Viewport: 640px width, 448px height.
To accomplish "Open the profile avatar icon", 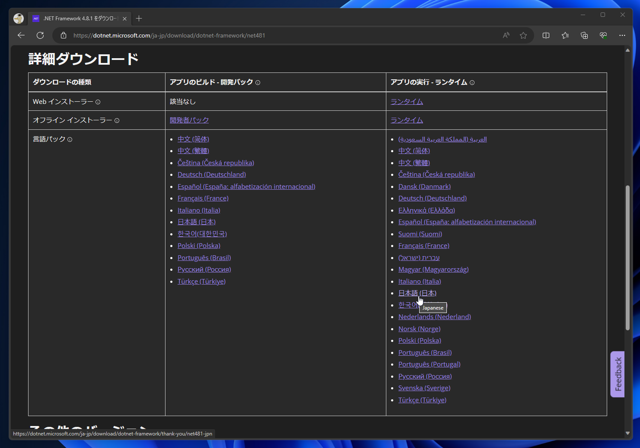I will pyautogui.click(x=18, y=18).
